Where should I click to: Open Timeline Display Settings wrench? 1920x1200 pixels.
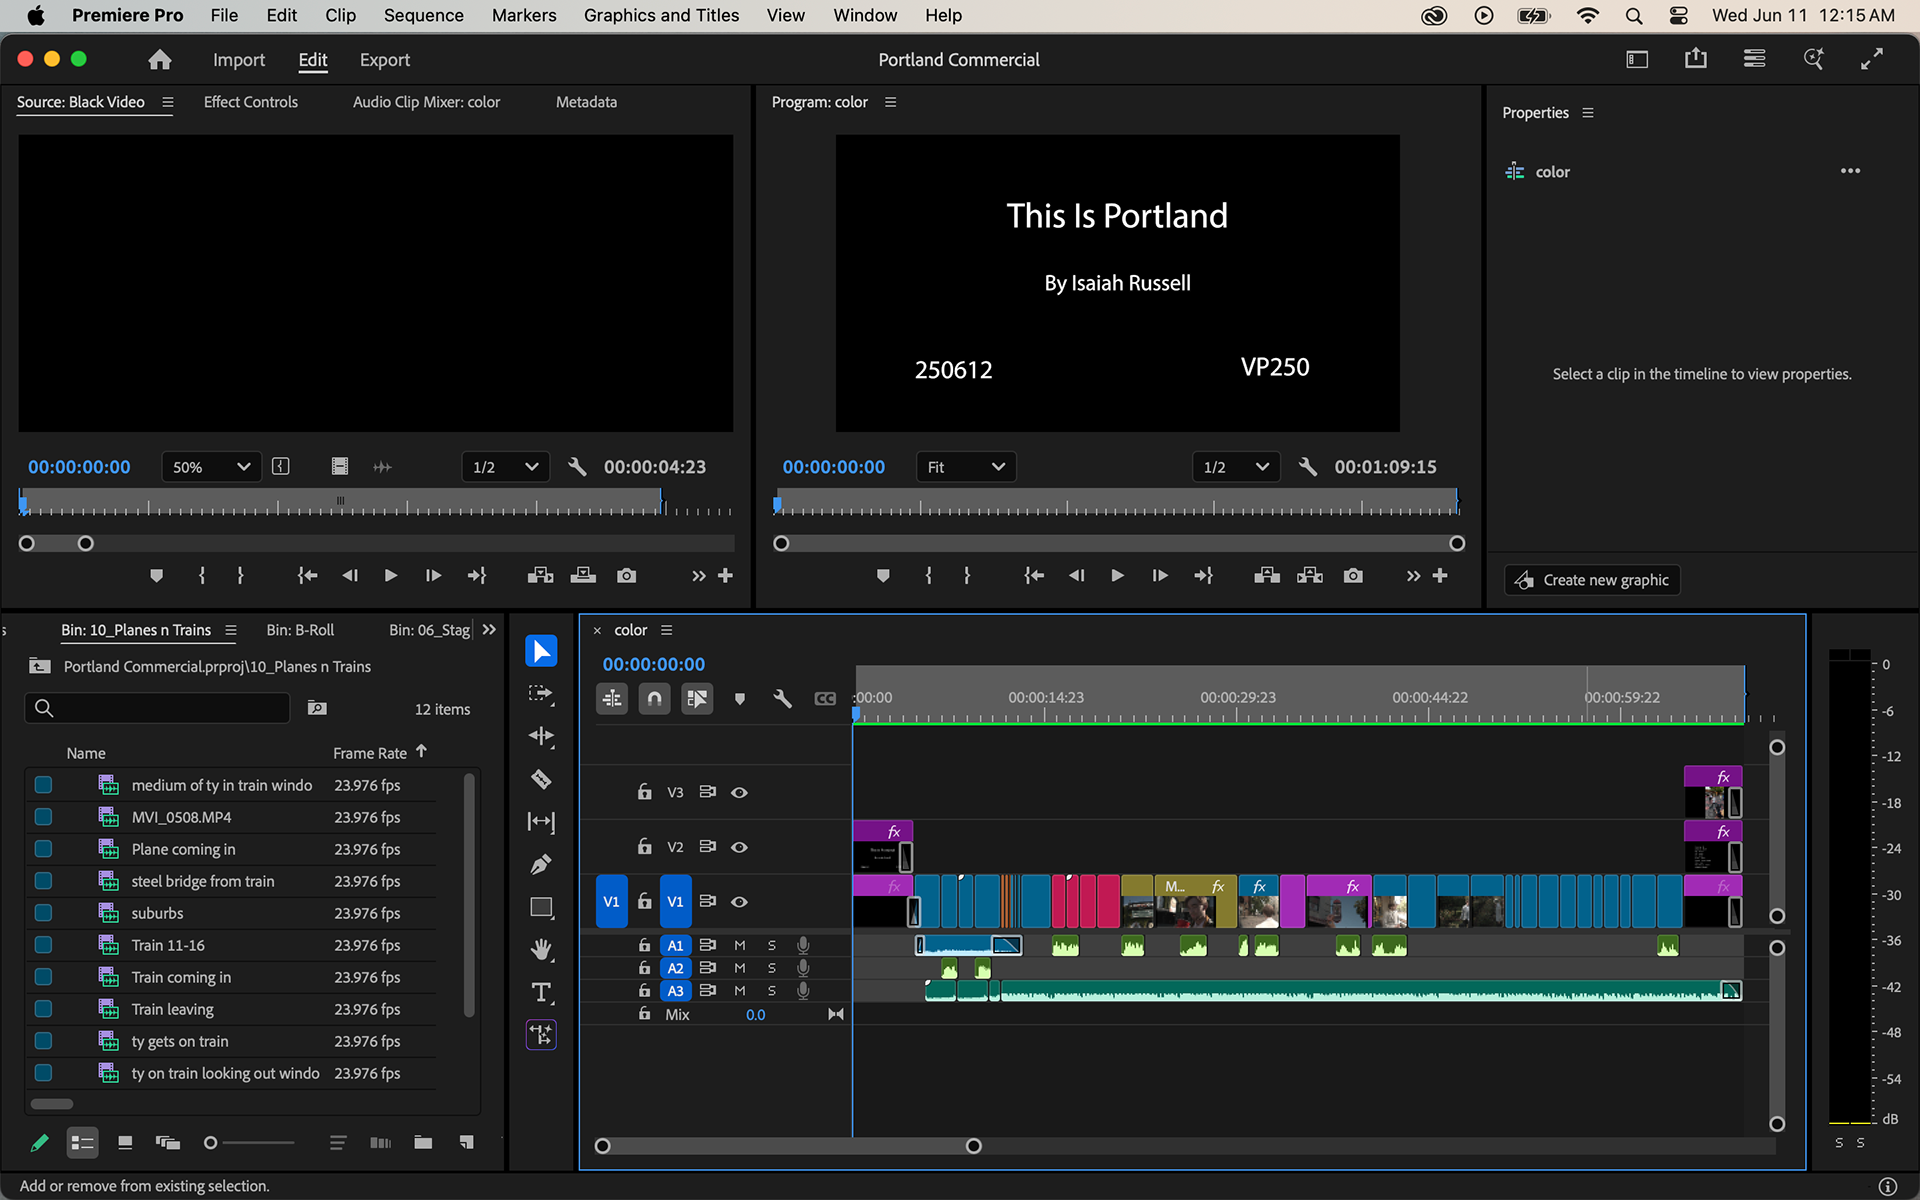click(782, 699)
